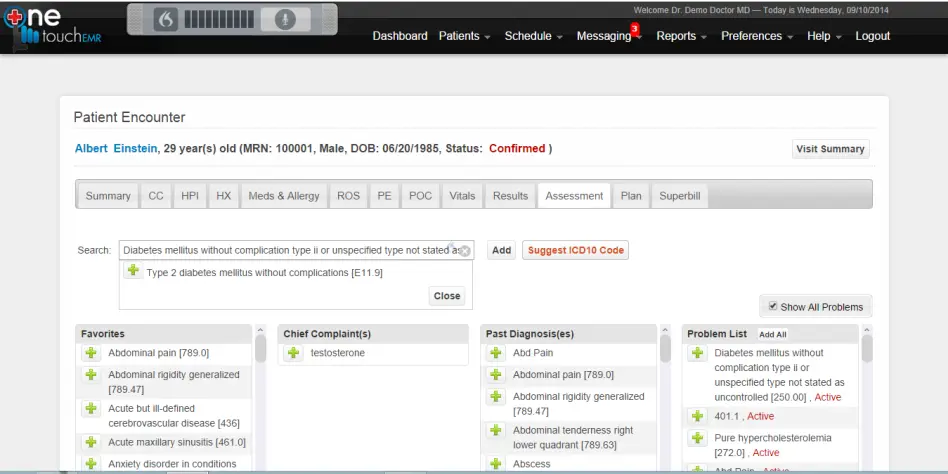The image size is (948, 474).
Task: Switch to the CC tab
Action: (156, 196)
